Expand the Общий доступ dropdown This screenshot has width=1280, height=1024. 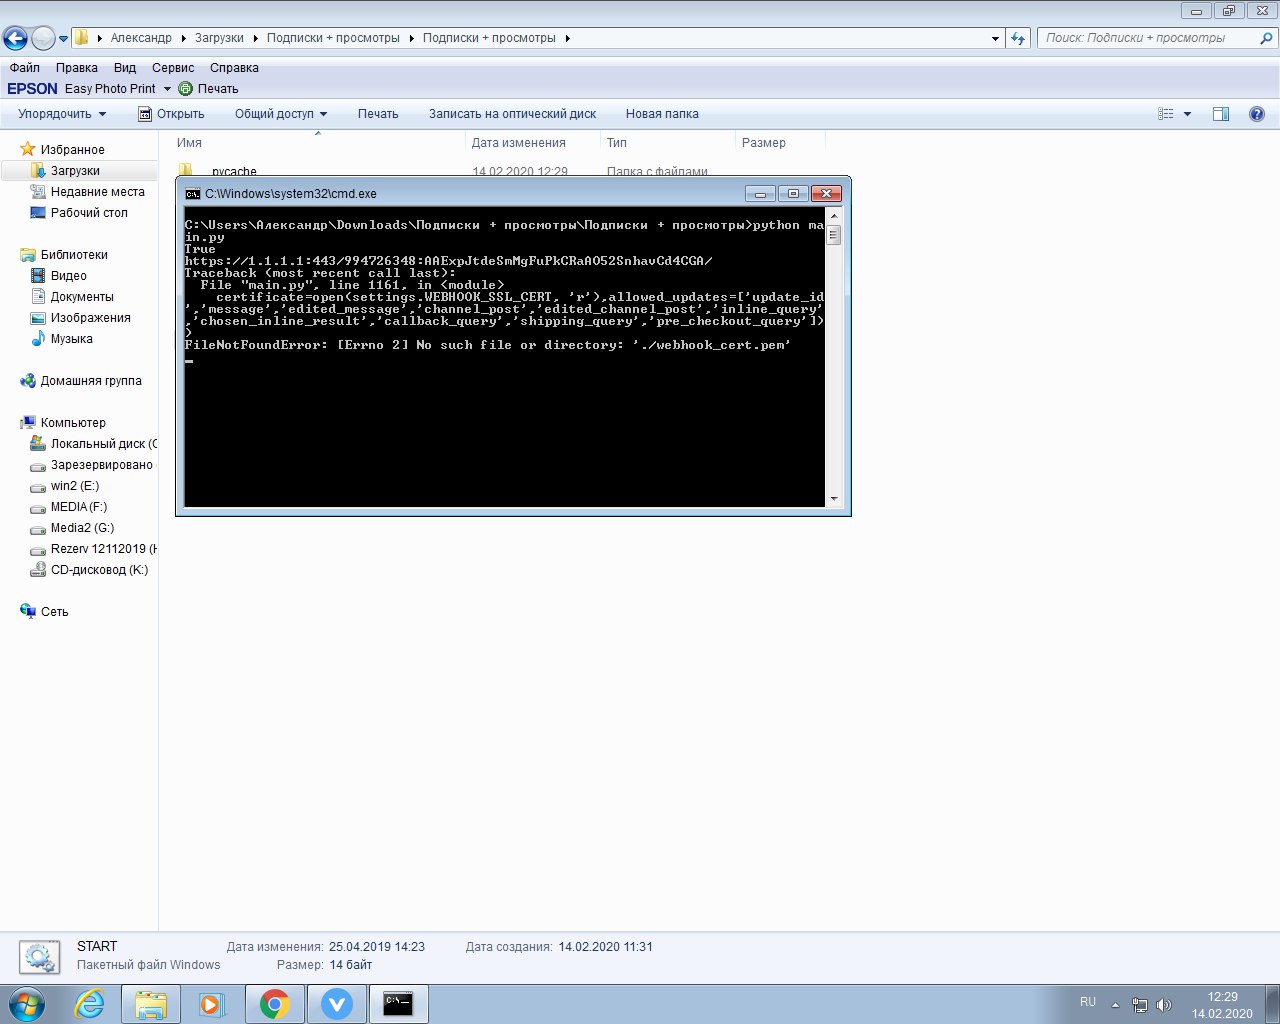281,114
